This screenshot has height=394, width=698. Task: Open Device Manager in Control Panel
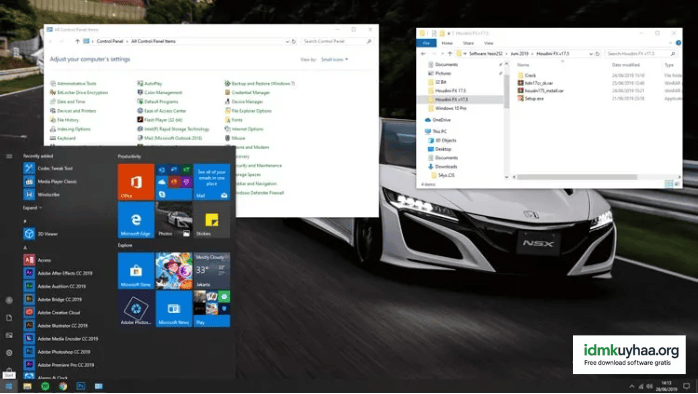tap(244, 102)
